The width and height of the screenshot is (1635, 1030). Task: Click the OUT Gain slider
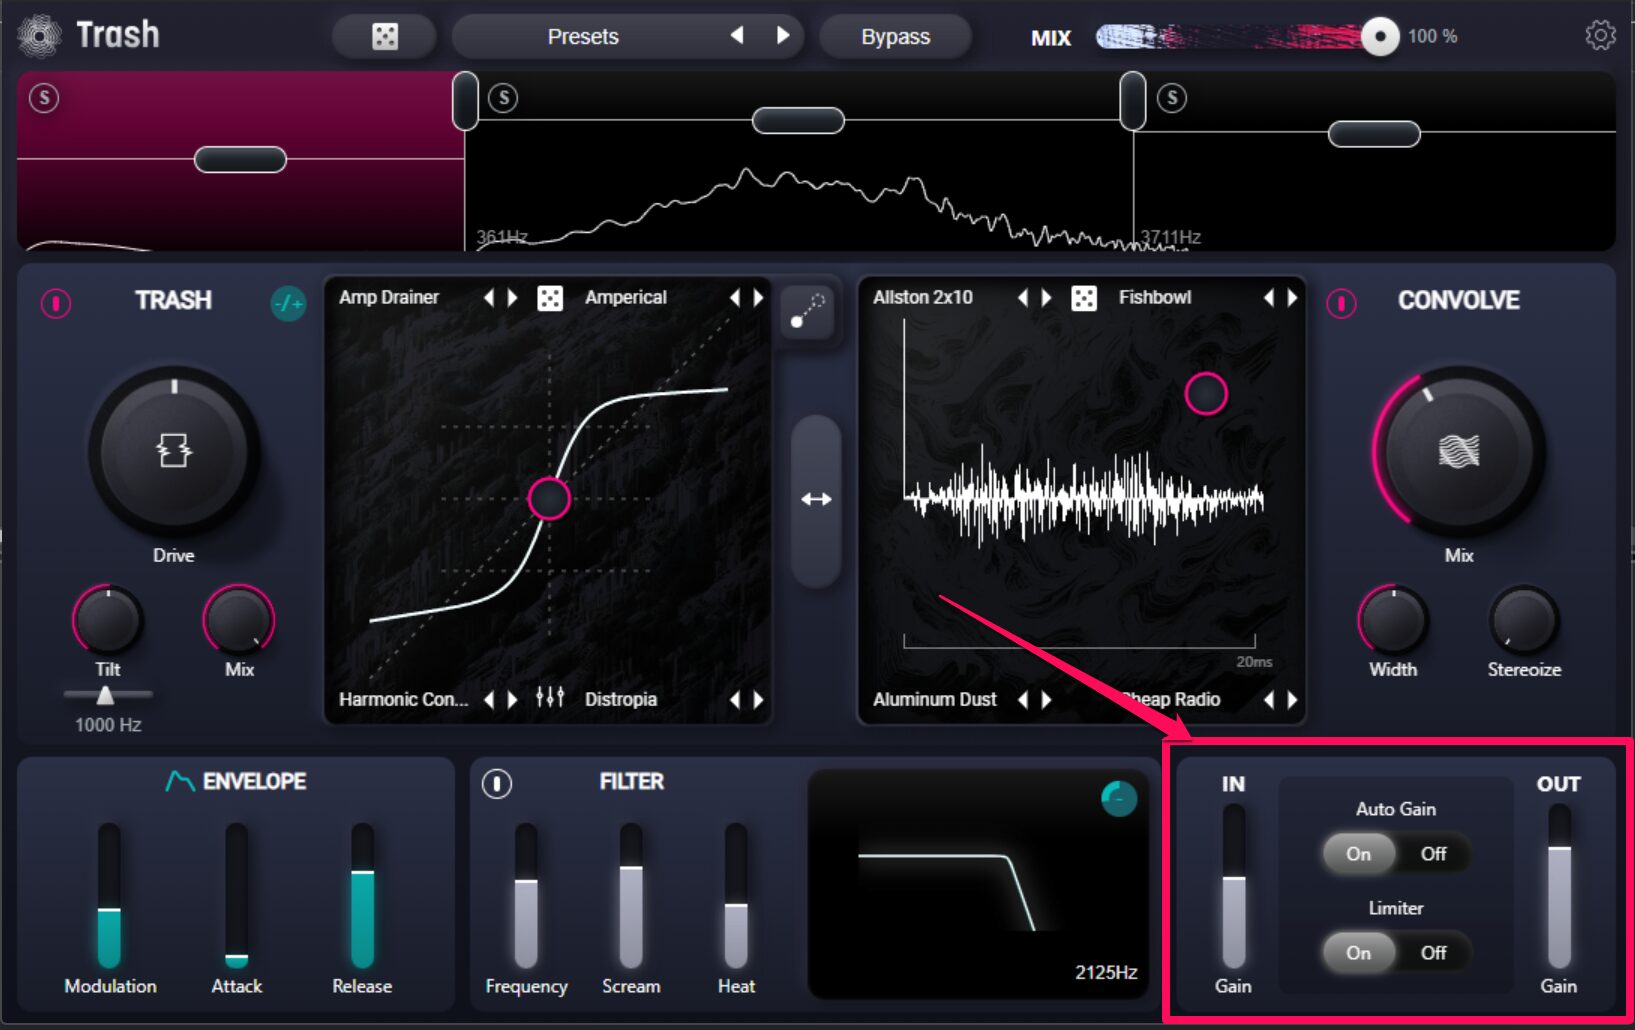1560,887
